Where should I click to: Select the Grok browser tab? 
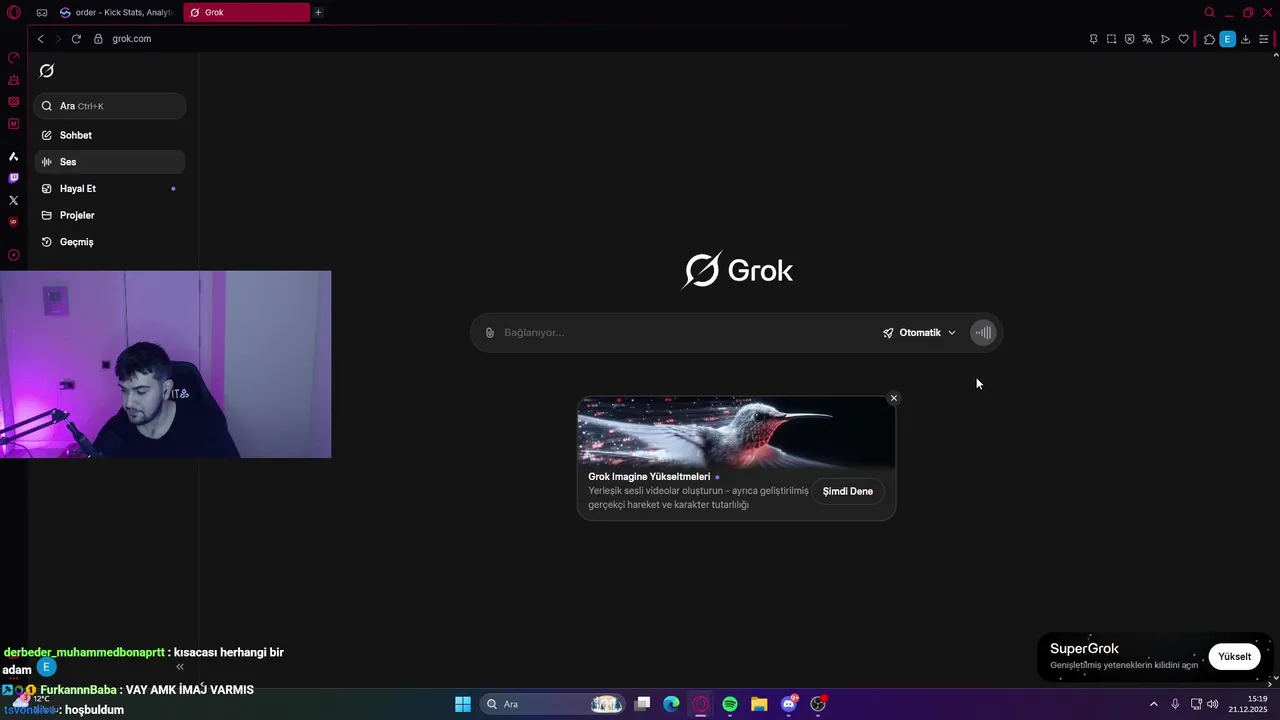[x=246, y=12]
